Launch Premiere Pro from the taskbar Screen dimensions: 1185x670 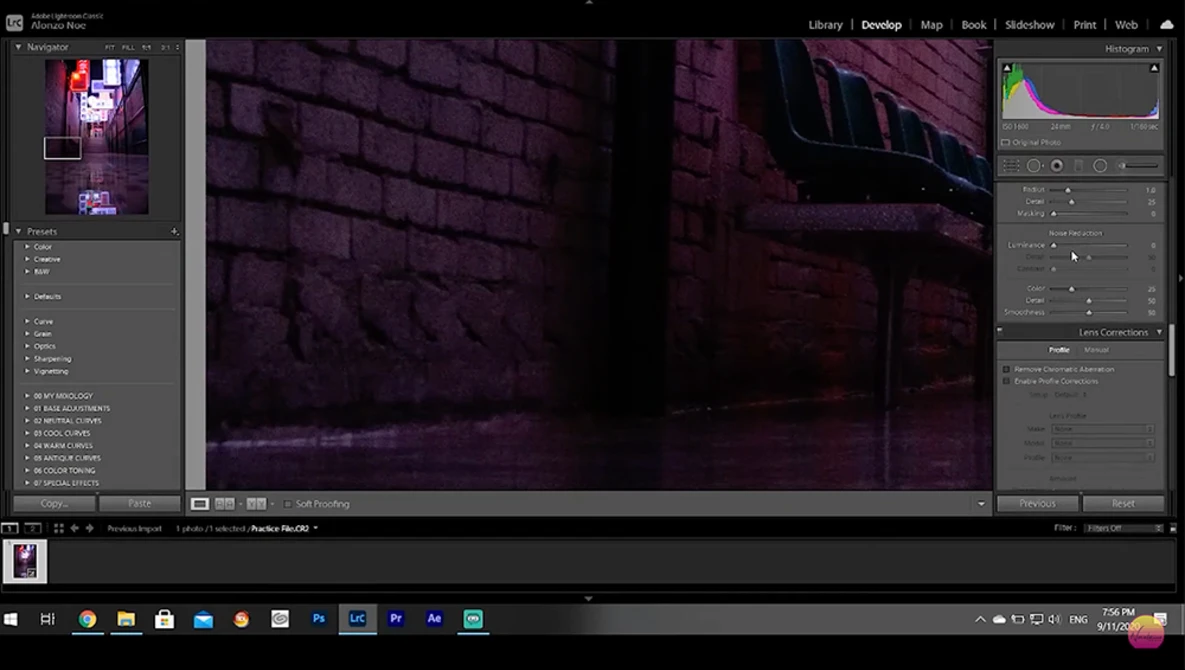click(395, 619)
